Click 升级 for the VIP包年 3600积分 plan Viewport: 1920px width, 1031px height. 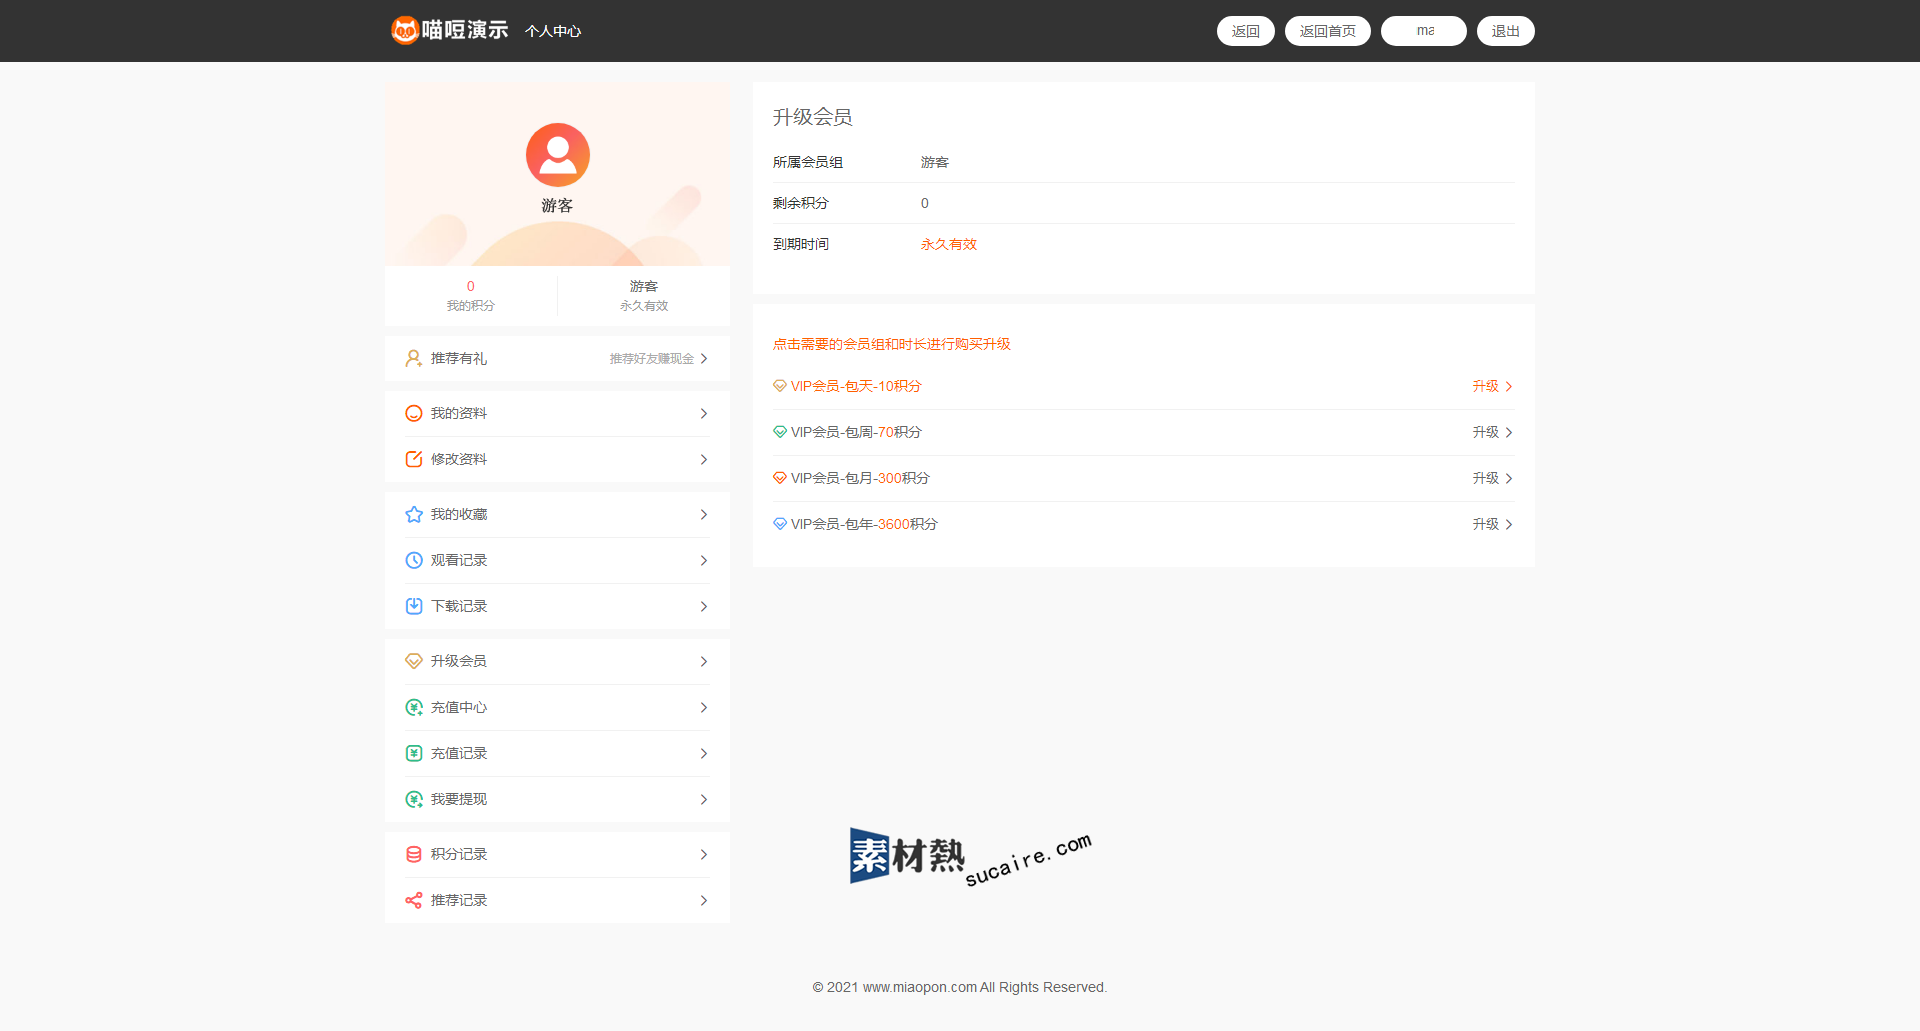[x=1491, y=524]
